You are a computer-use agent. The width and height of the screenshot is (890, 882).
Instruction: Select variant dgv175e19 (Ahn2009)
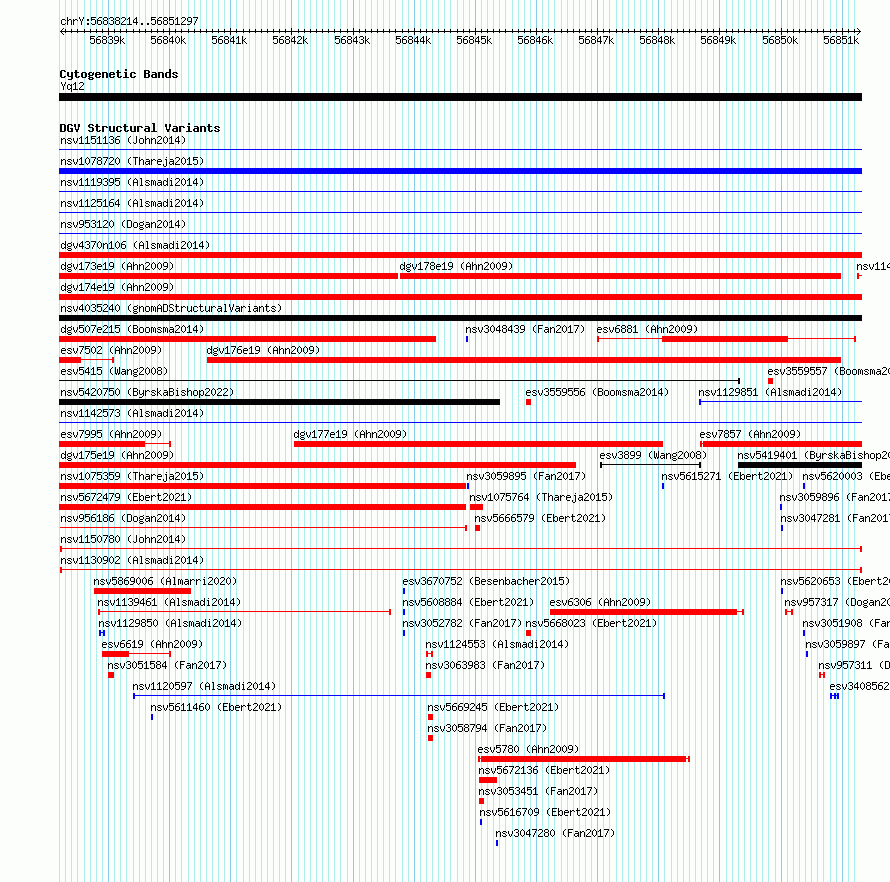tap(117, 455)
